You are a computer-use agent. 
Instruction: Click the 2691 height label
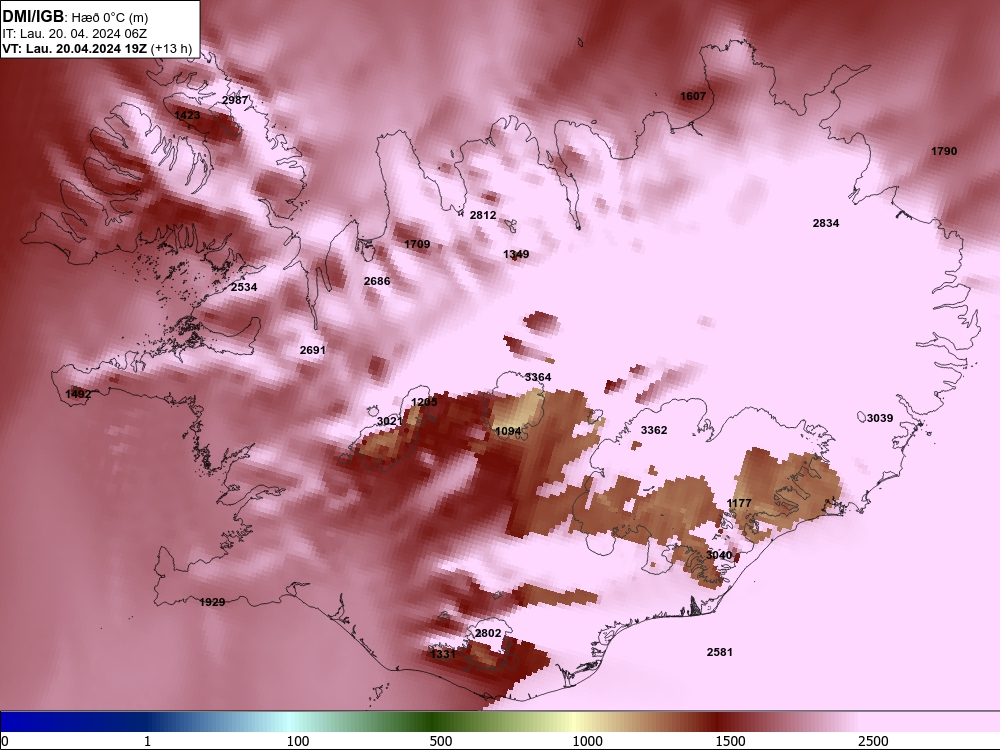(312, 350)
